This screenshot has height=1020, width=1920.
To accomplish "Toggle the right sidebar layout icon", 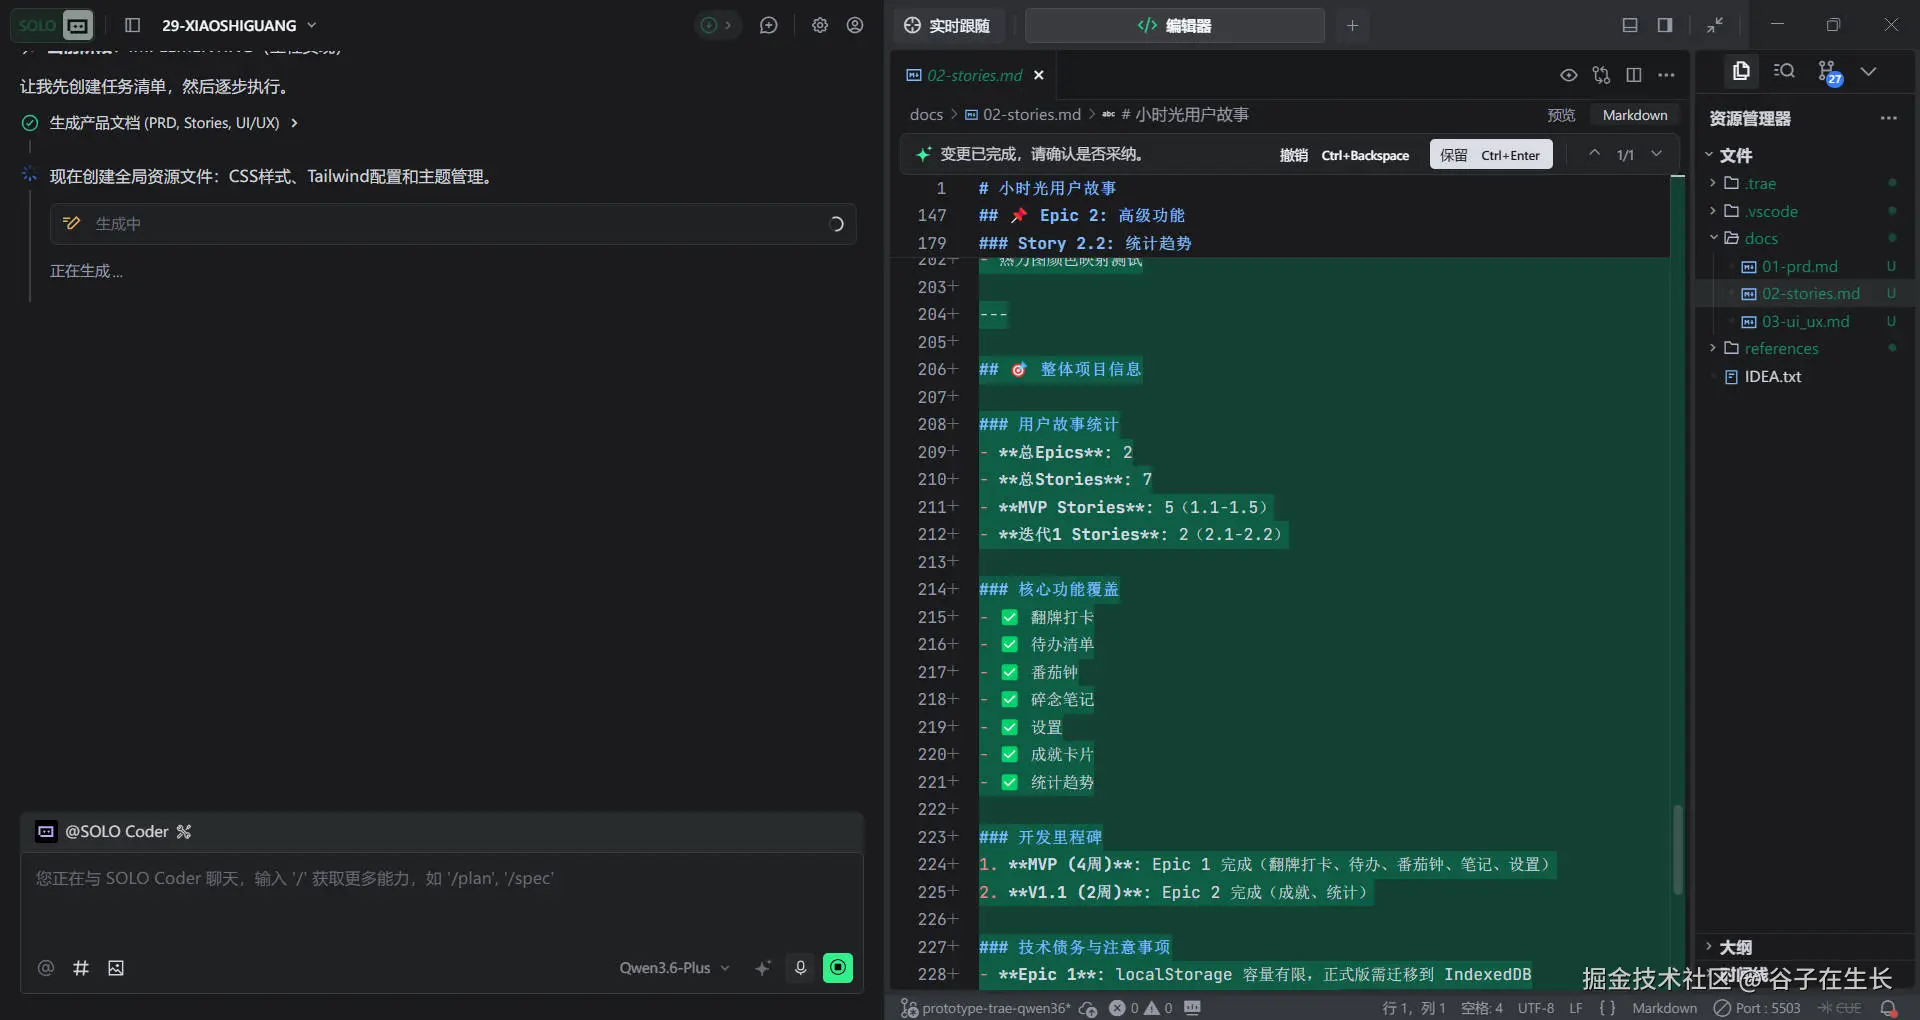I will pyautogui.click(x=1665, y=25).
